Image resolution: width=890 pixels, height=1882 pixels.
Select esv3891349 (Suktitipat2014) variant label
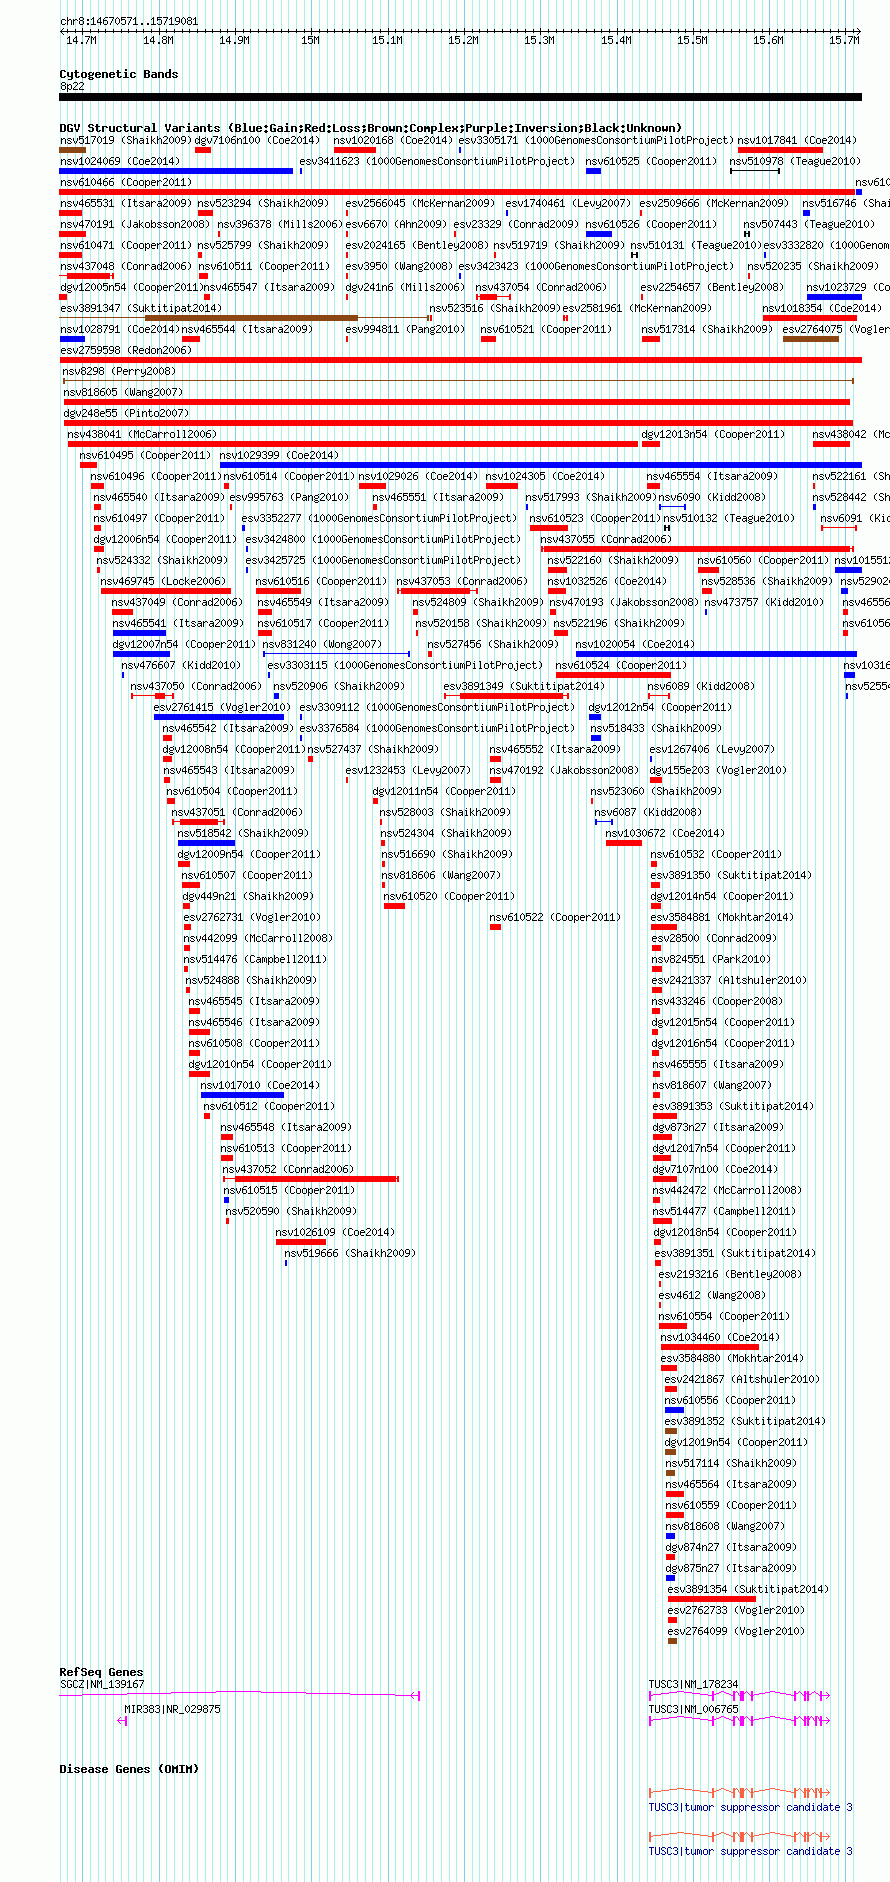tap(524, 686)
